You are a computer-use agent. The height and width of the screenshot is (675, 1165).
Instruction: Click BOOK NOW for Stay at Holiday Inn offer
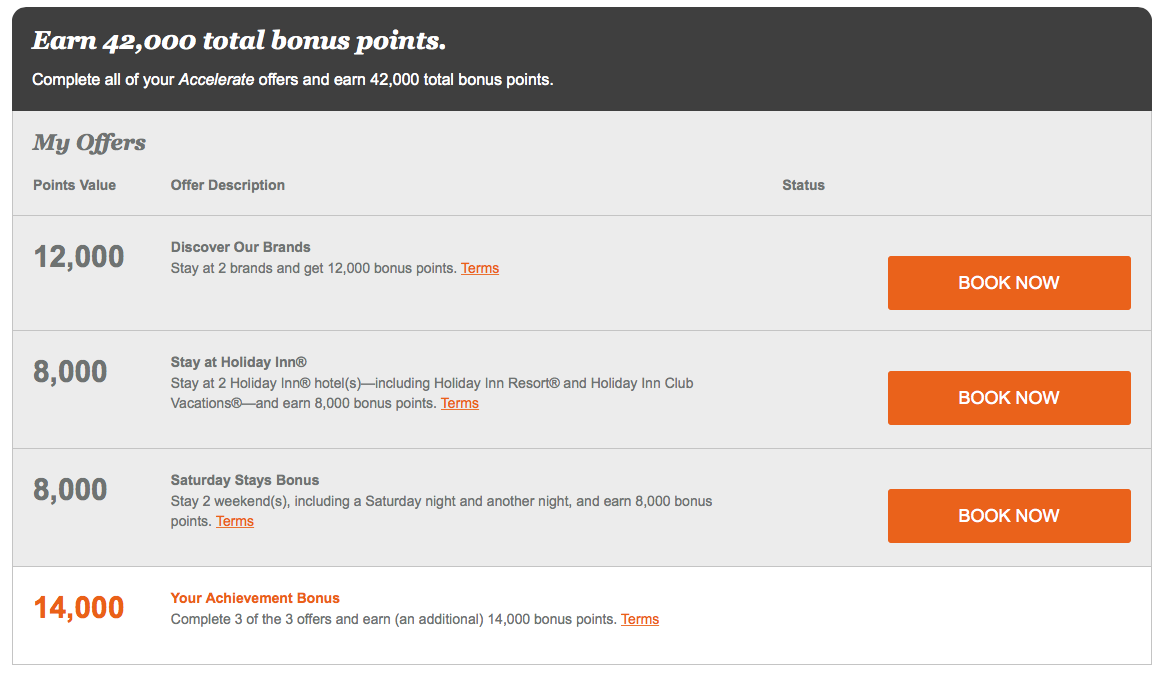[x=1009, y=398]
